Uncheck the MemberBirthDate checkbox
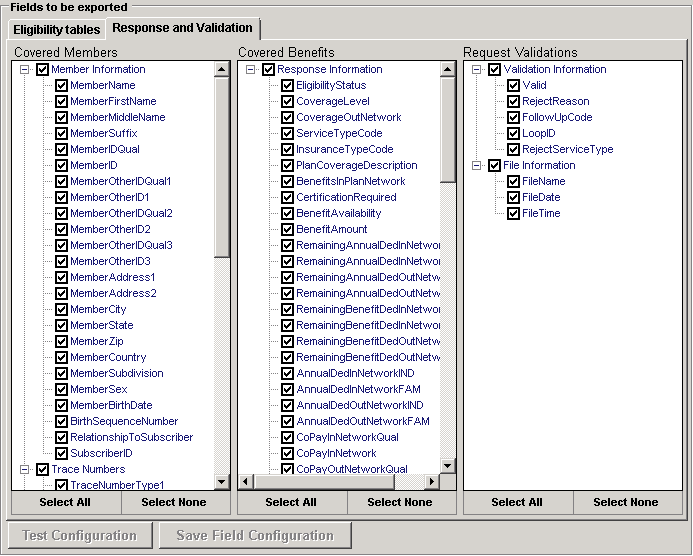 coord(61,406)
